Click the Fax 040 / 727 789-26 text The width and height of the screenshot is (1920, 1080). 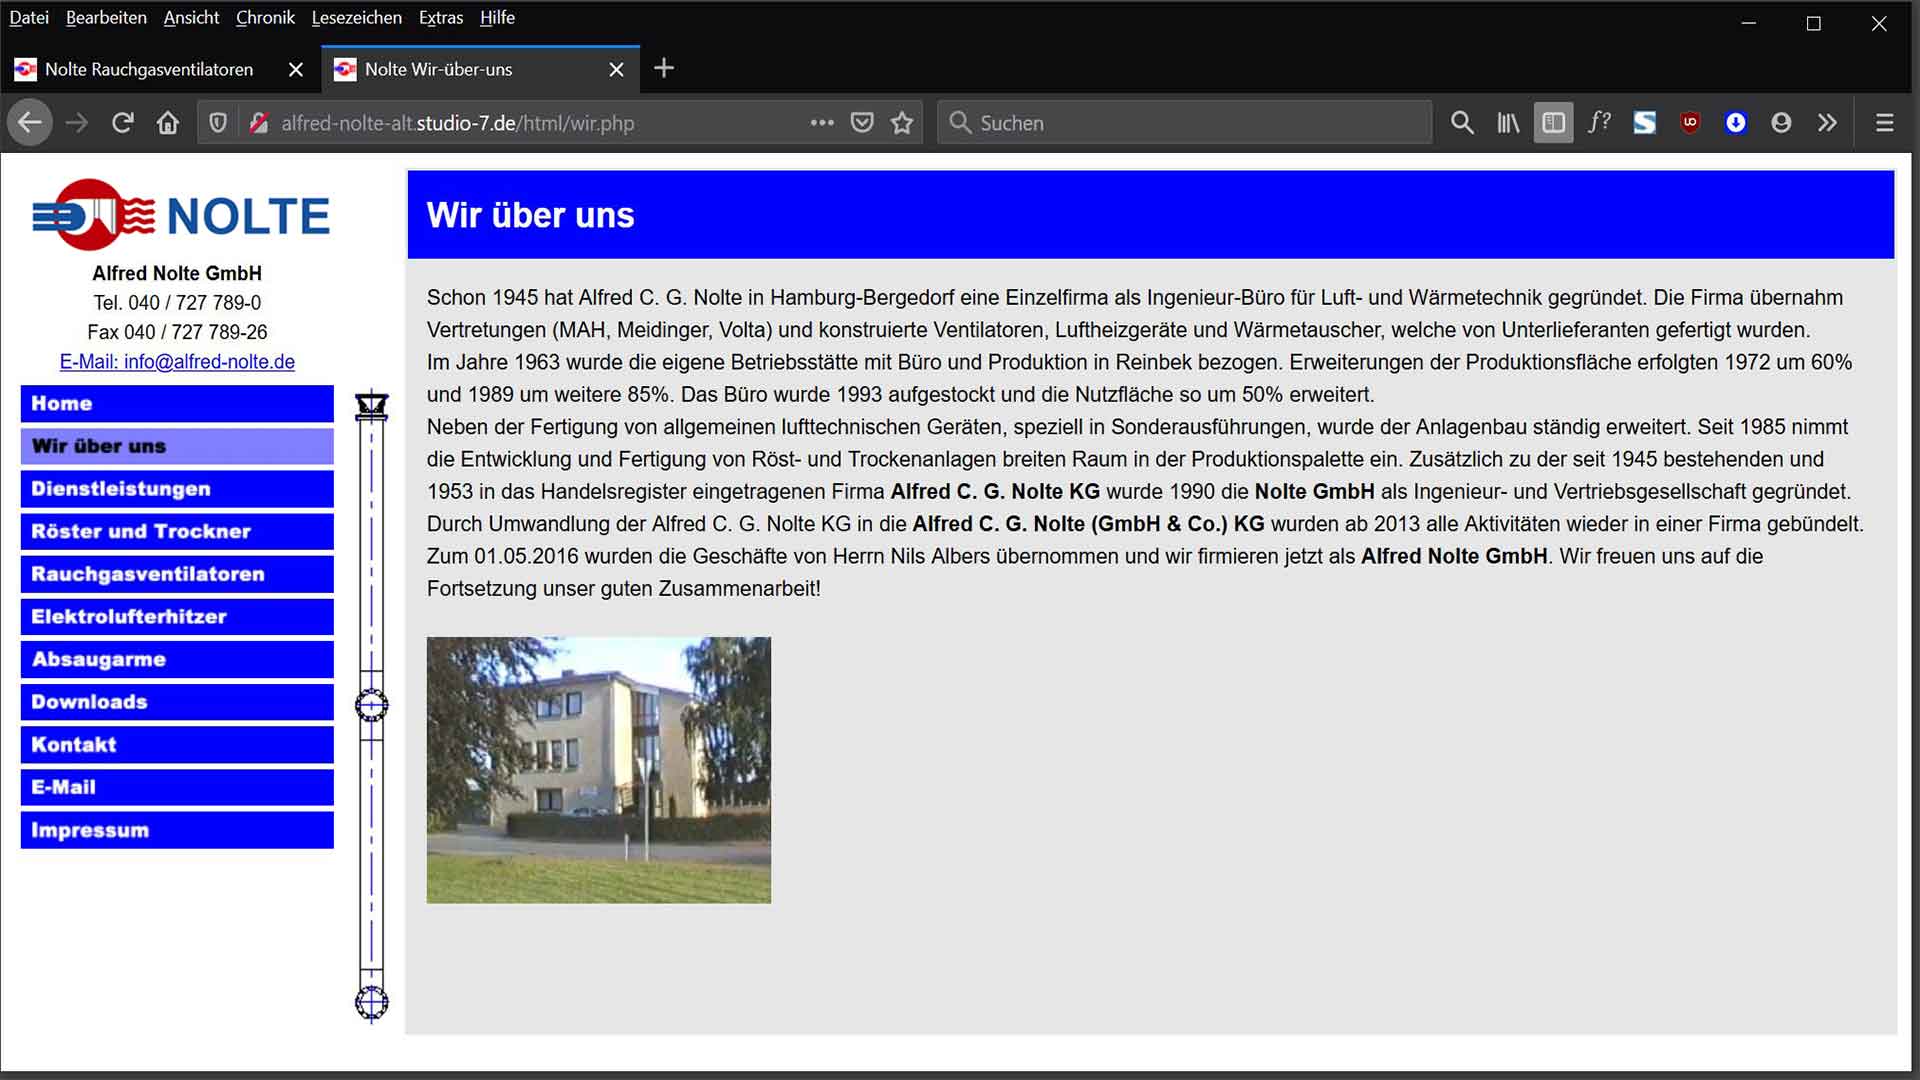coord(177,332)
